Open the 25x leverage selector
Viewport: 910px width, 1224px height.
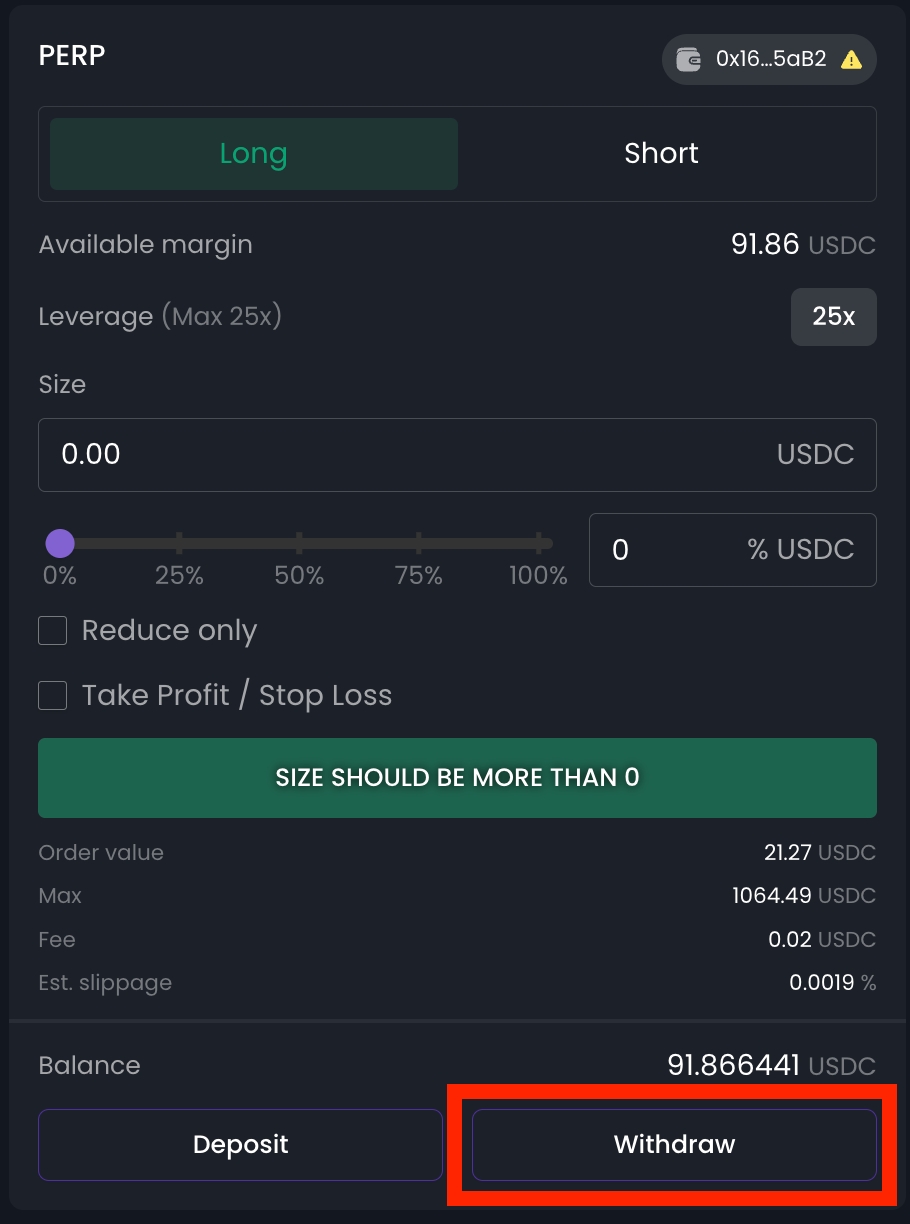833,317
